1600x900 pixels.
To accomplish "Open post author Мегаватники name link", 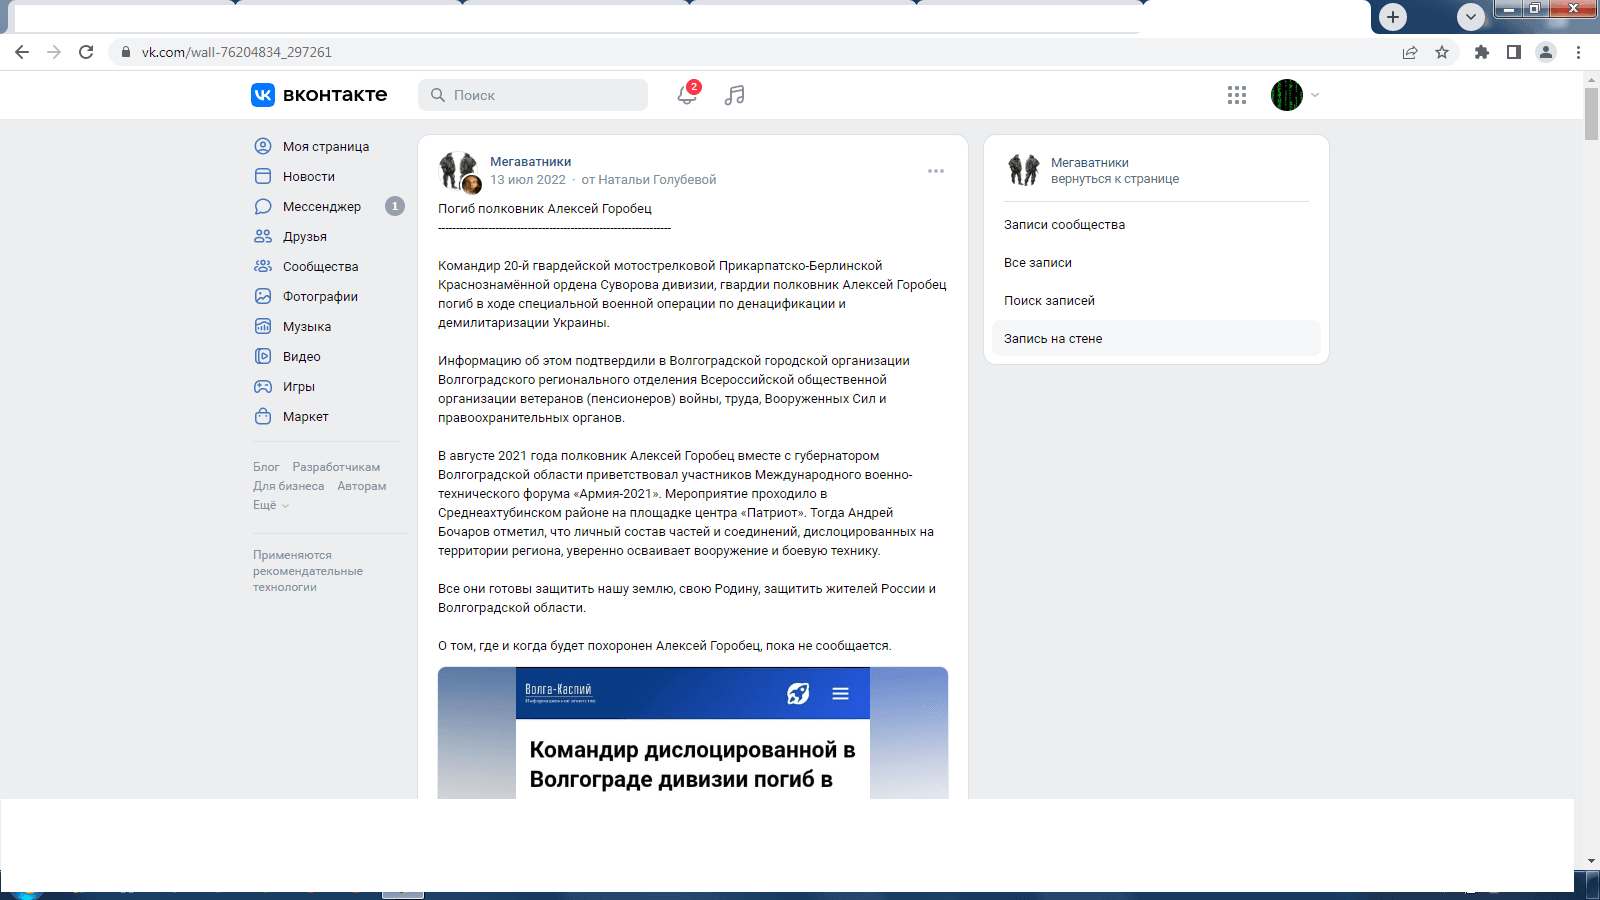I will 530,161.
